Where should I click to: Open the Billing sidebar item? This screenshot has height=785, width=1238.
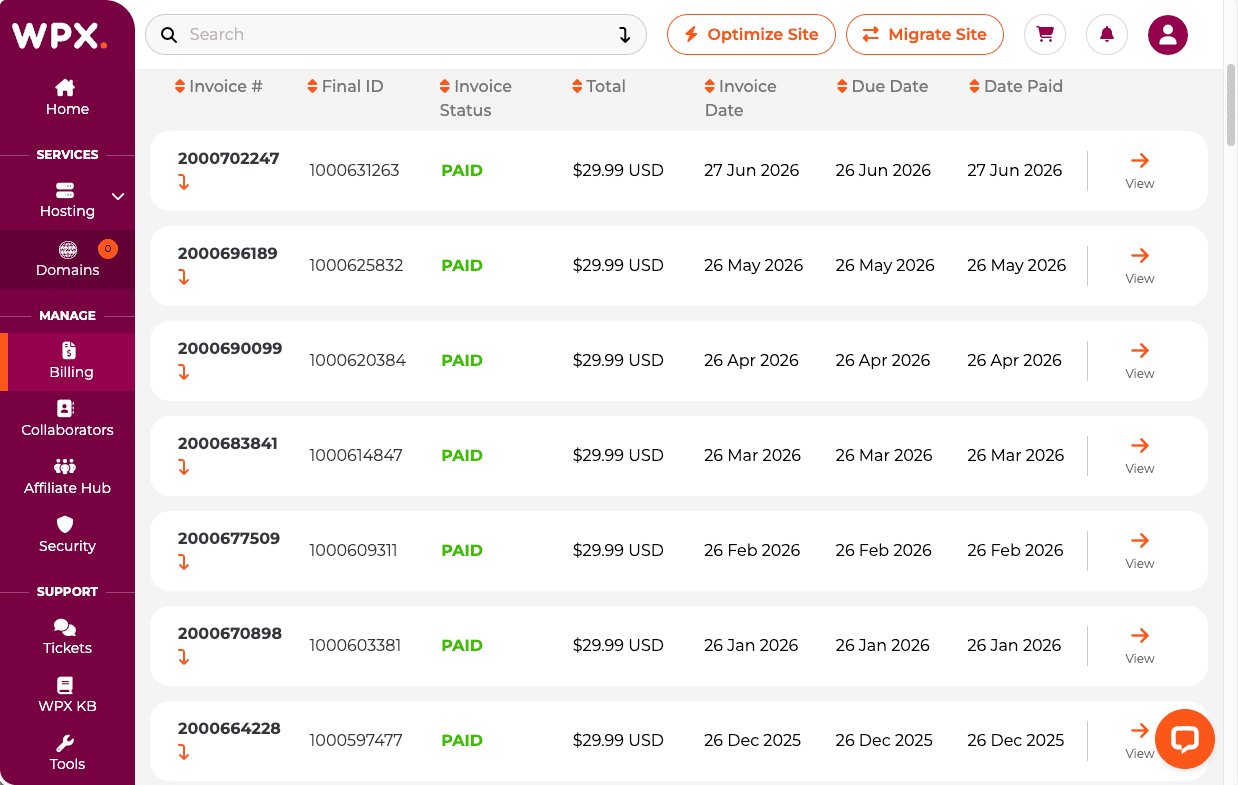point(67,361)
